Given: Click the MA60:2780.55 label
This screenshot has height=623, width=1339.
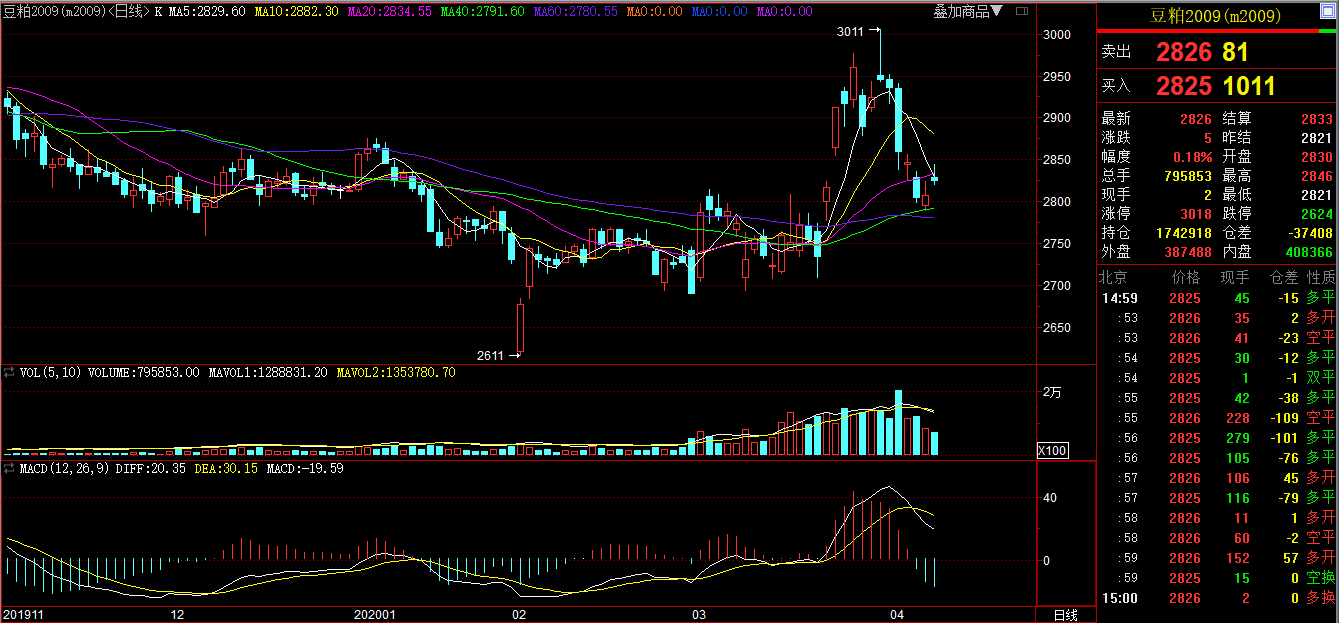Looking at the screenshot, I should click(x=574, y=12).
